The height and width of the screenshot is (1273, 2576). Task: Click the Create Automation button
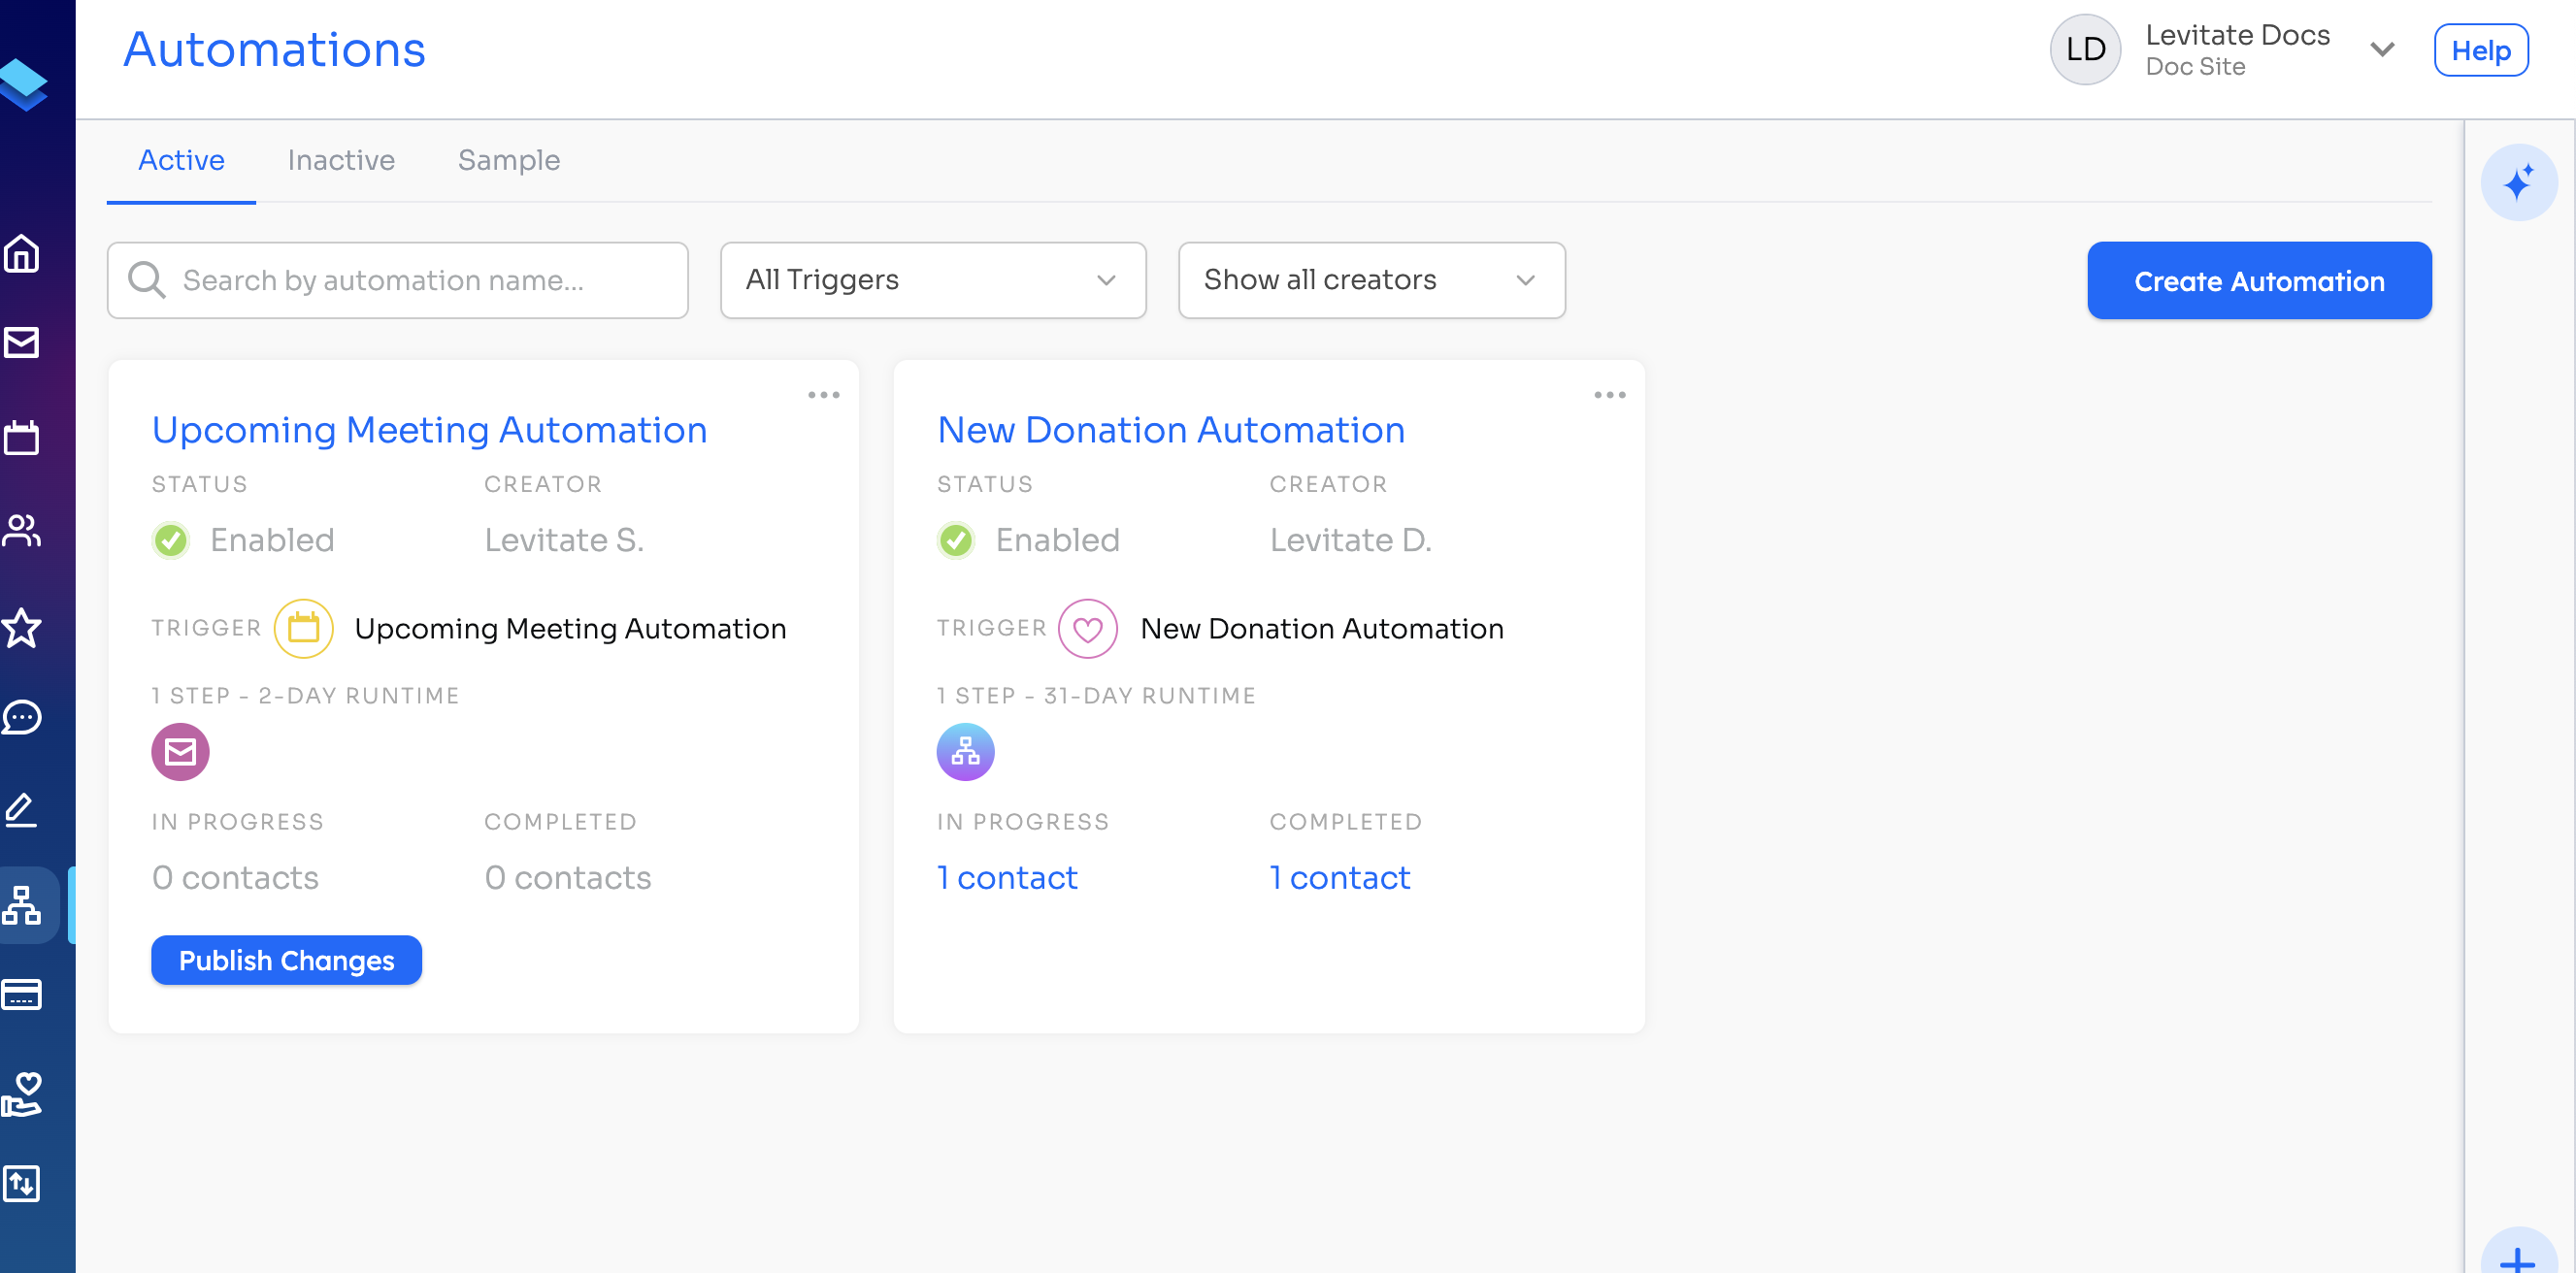pyautogui.click(x=2258, y=280)
